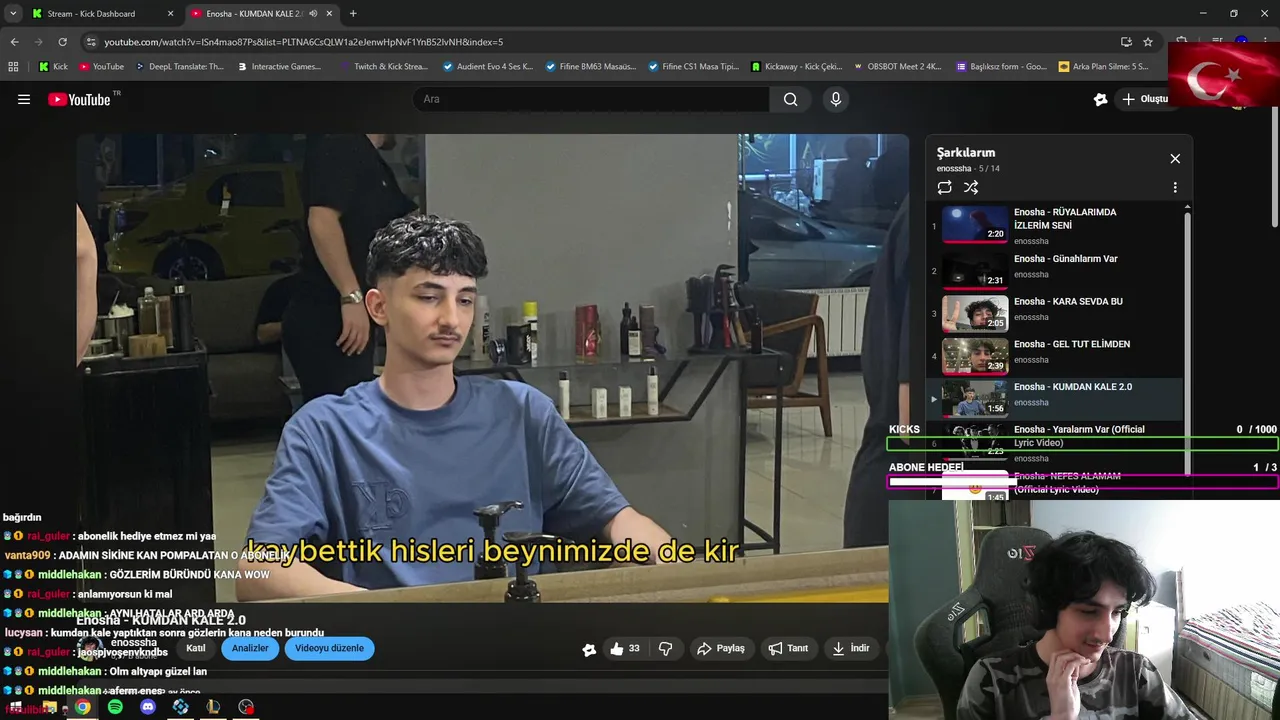1280x720 pixels.
Task: Click the install/cast icon in address bar
Action: (x=1126, y=42)
